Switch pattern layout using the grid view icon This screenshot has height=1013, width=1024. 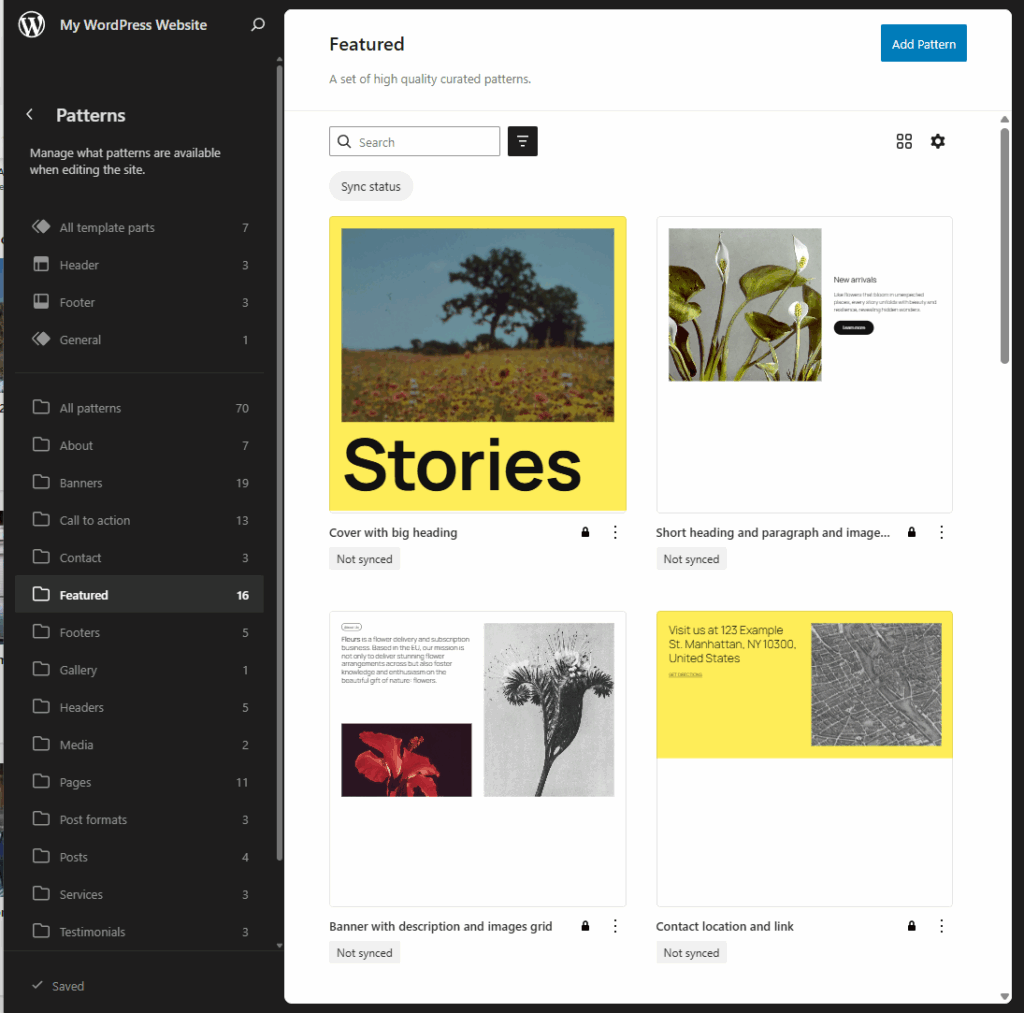click(x=904, y=141)
